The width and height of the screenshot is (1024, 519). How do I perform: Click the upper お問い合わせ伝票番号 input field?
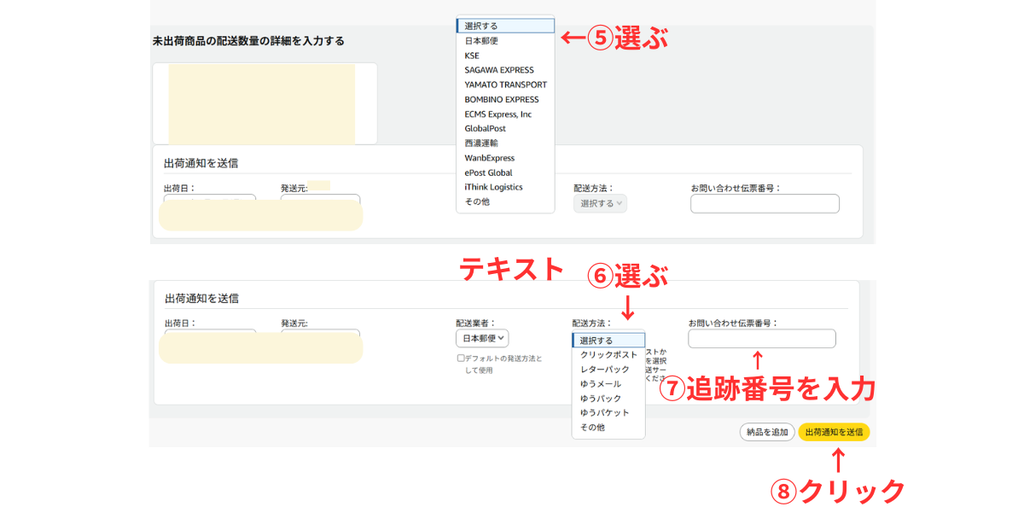pos(765,204)
